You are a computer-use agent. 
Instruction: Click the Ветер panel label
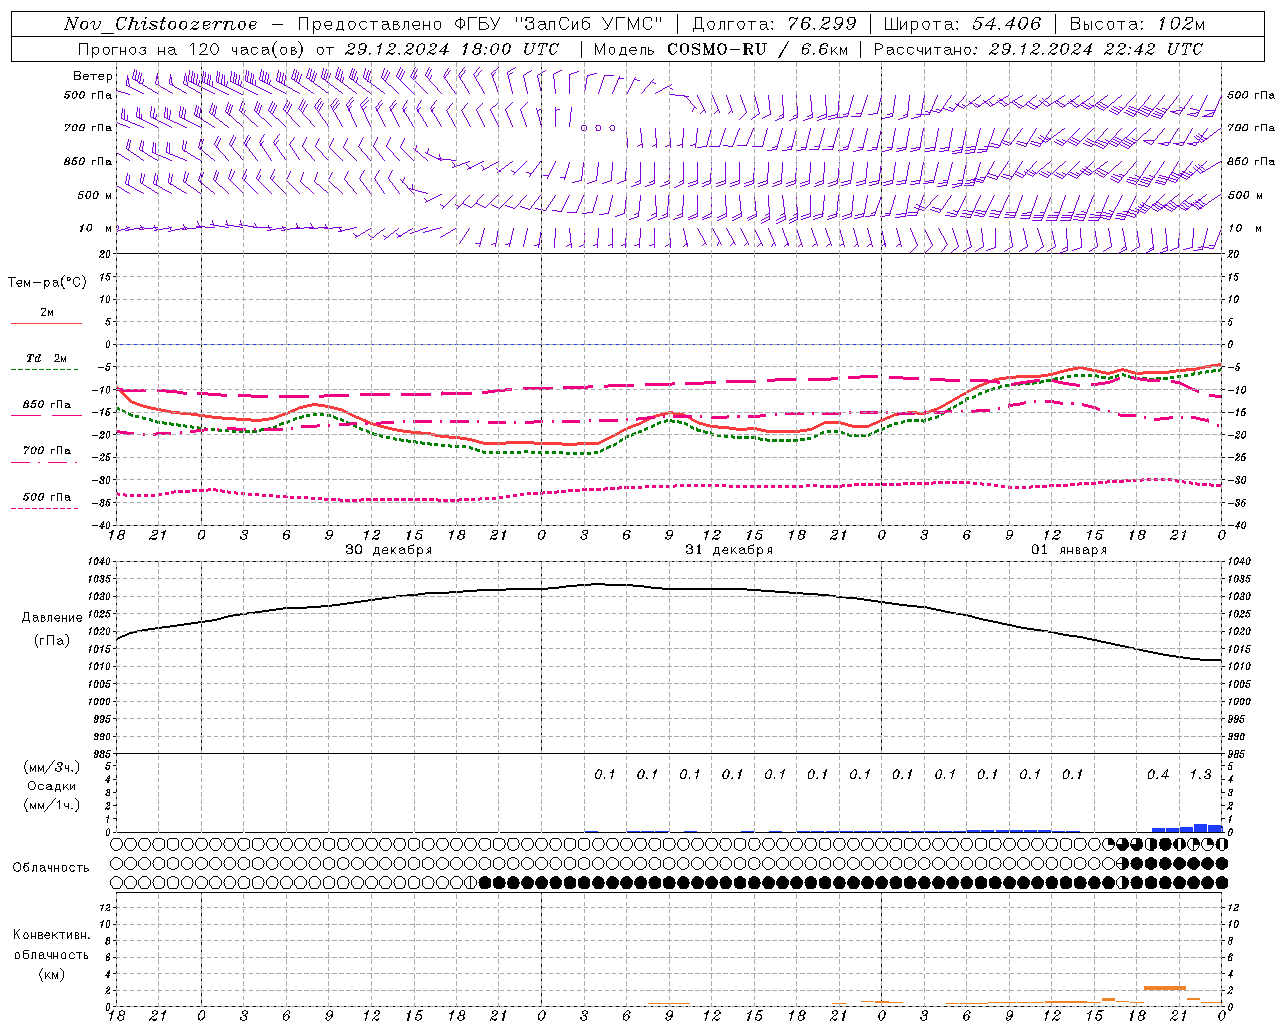[92, 76]
